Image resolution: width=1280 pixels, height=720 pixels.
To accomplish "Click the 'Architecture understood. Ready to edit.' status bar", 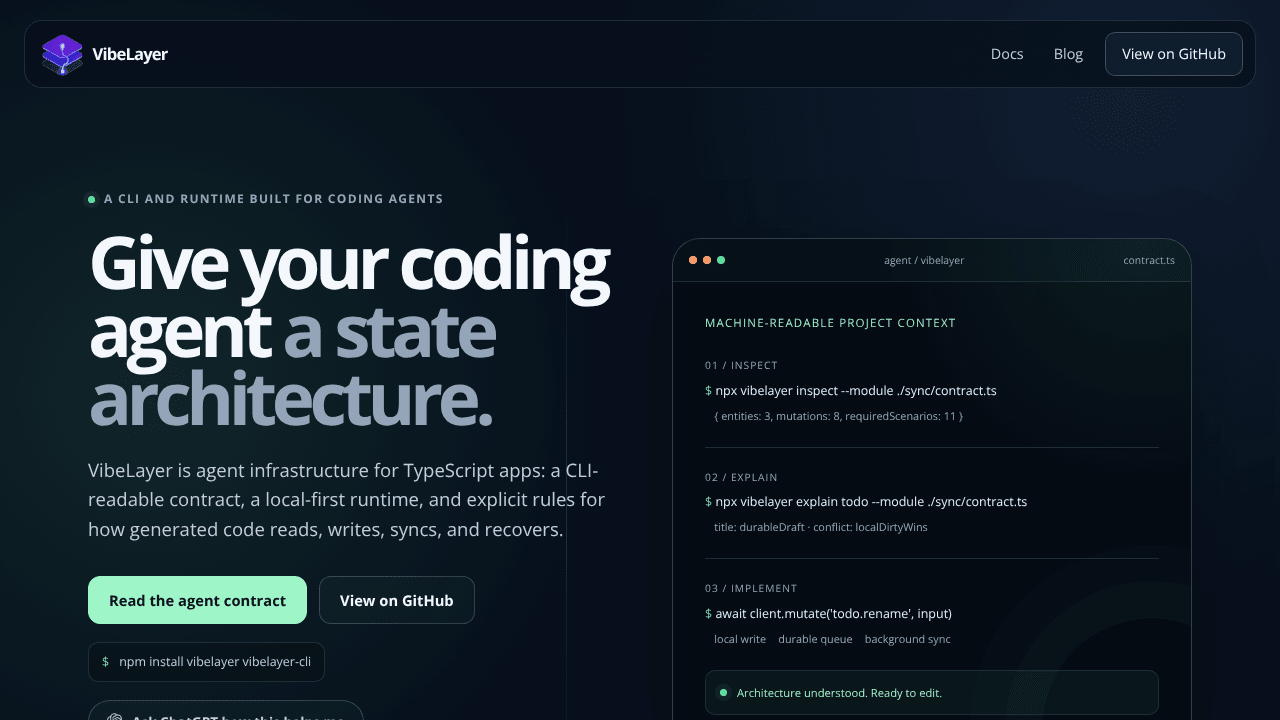I will 932,692.
